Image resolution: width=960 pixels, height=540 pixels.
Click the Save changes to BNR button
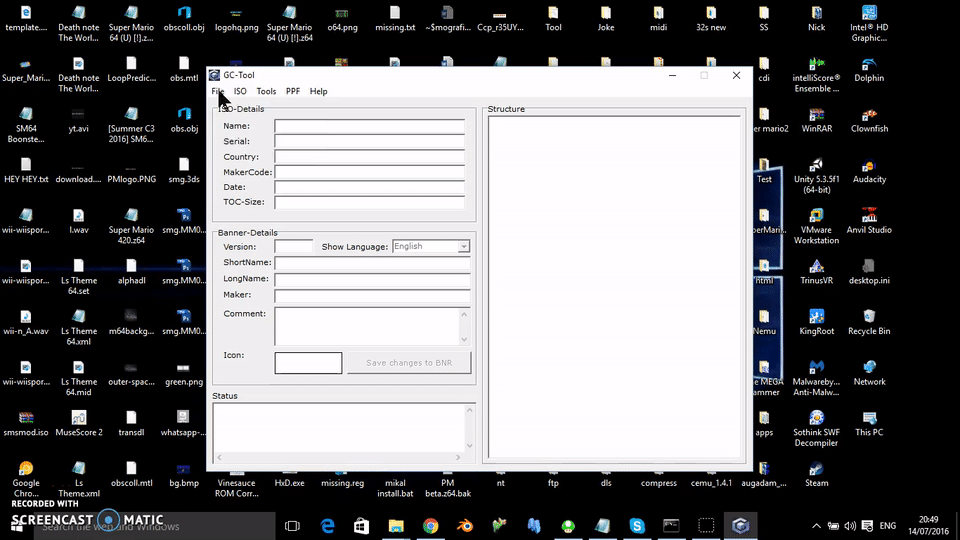tap(408, 363)
